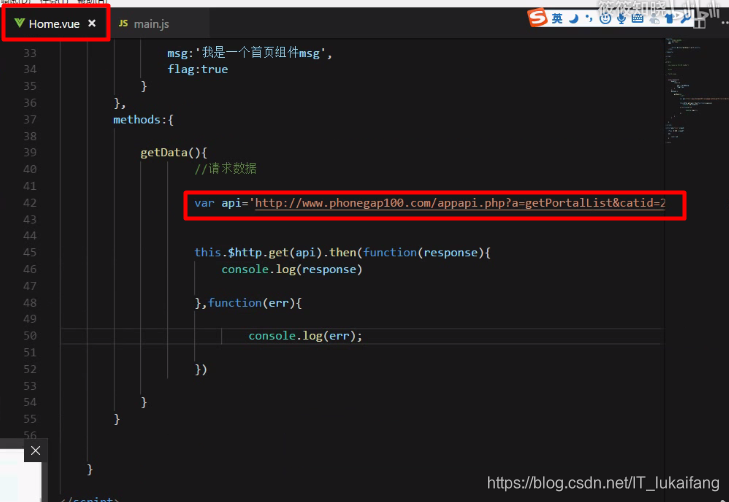Click the 'function(response)' text
Image resolution: width=729 pixels, height=502 pixels.
423,252
